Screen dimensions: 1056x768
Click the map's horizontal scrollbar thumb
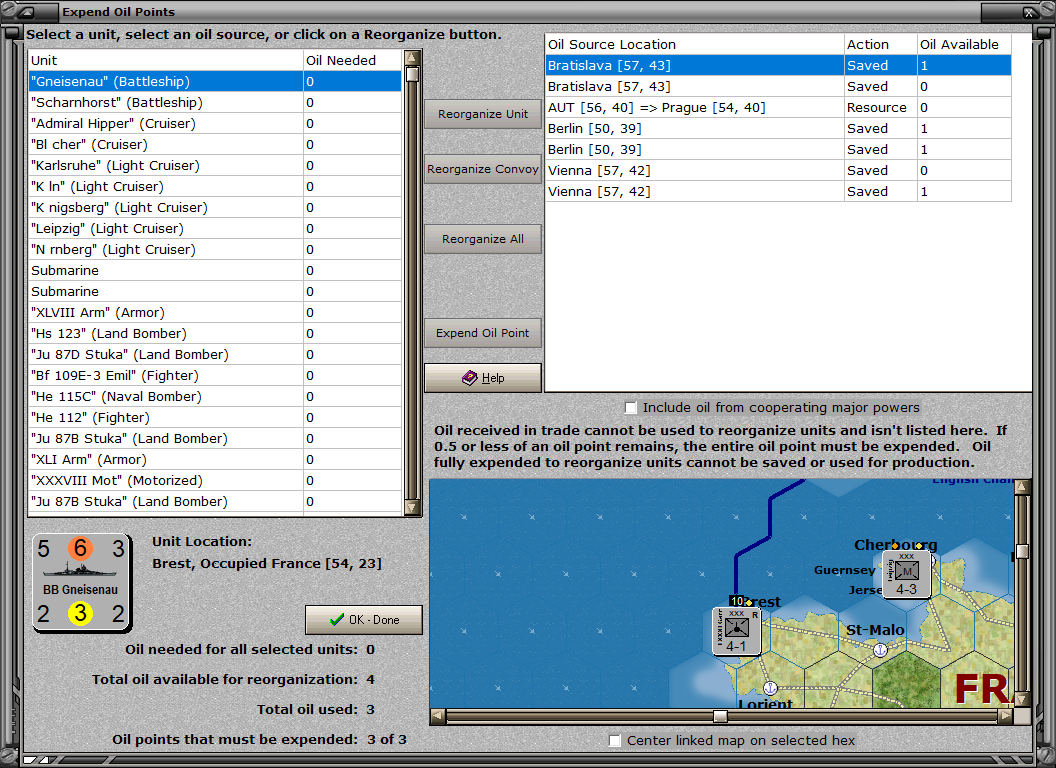pyautogui.click(x=720, y=715)
